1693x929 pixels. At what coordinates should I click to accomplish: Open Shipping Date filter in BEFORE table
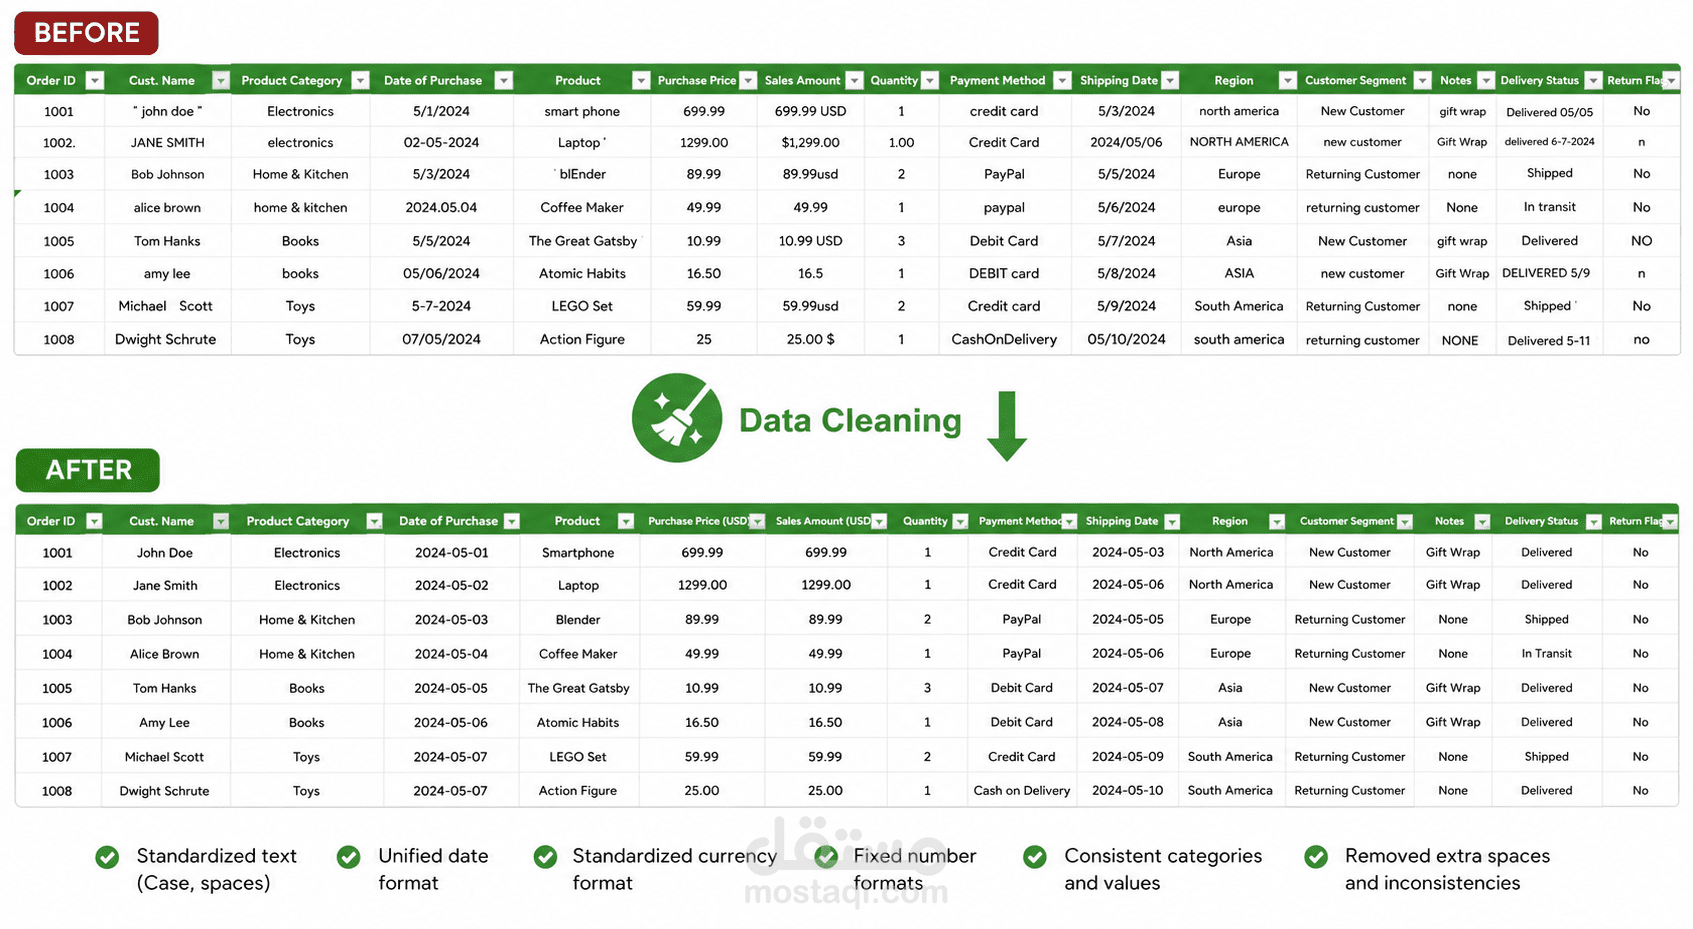(x=1170, y=80)
